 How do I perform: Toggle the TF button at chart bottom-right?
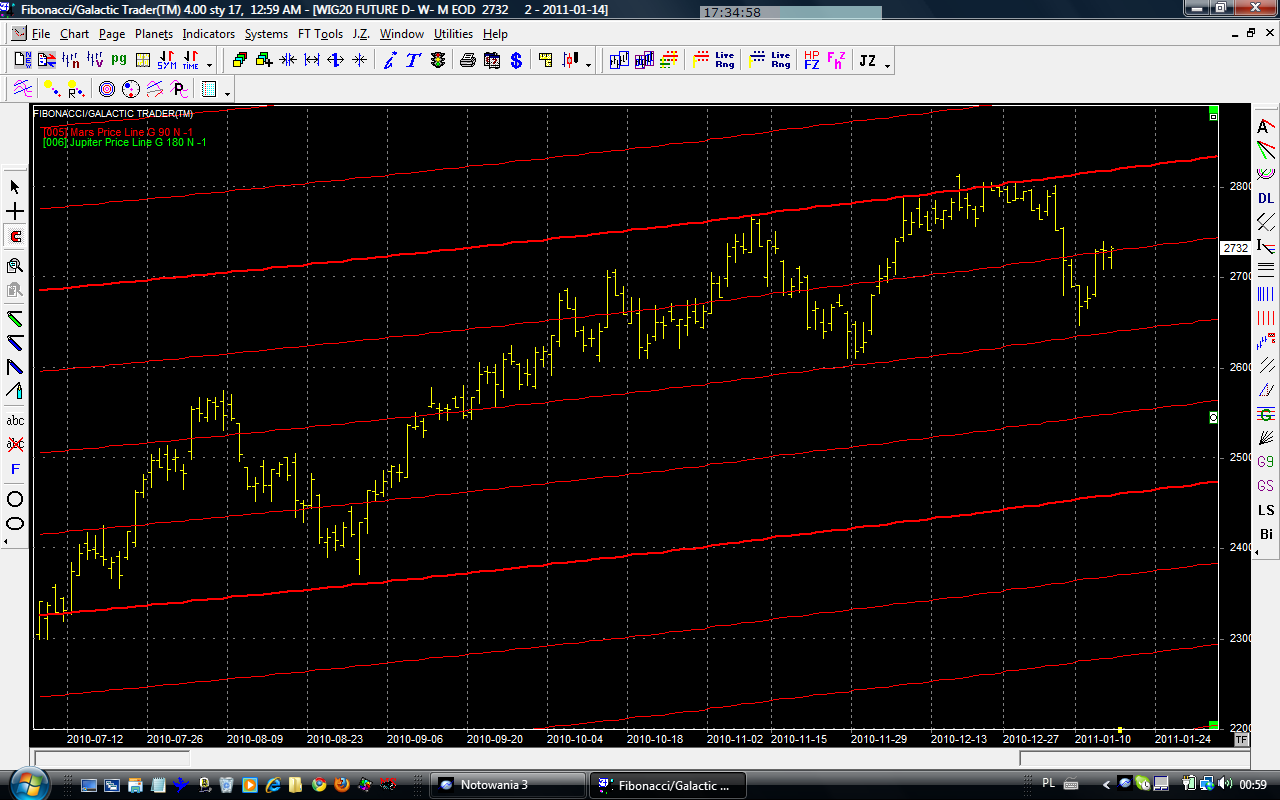[1241, 740]
